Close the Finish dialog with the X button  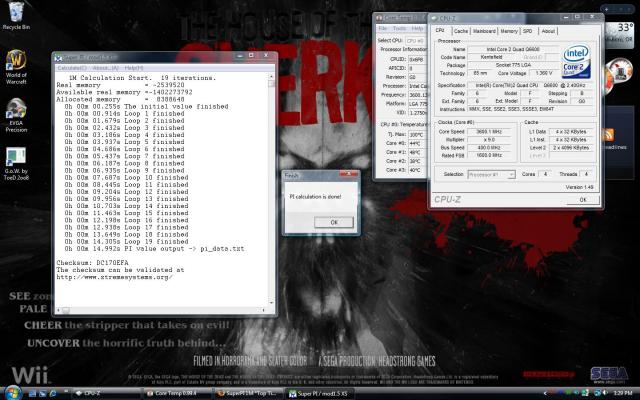click(x=349, y=175)
